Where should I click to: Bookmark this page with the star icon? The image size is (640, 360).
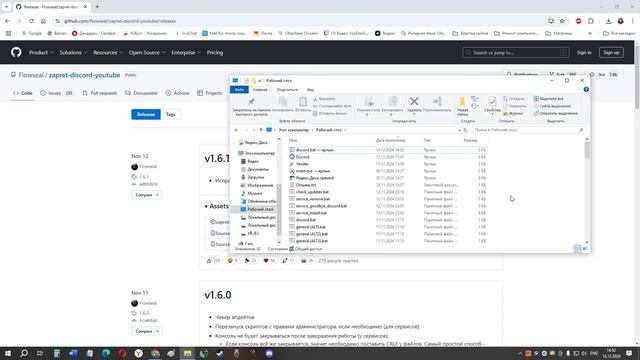pyautogui.click(x=562, y=21)
